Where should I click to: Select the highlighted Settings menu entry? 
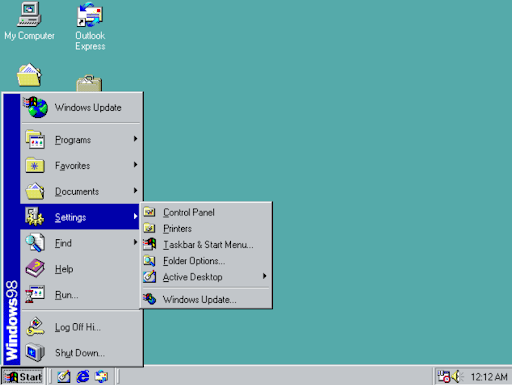pos(80,217)
